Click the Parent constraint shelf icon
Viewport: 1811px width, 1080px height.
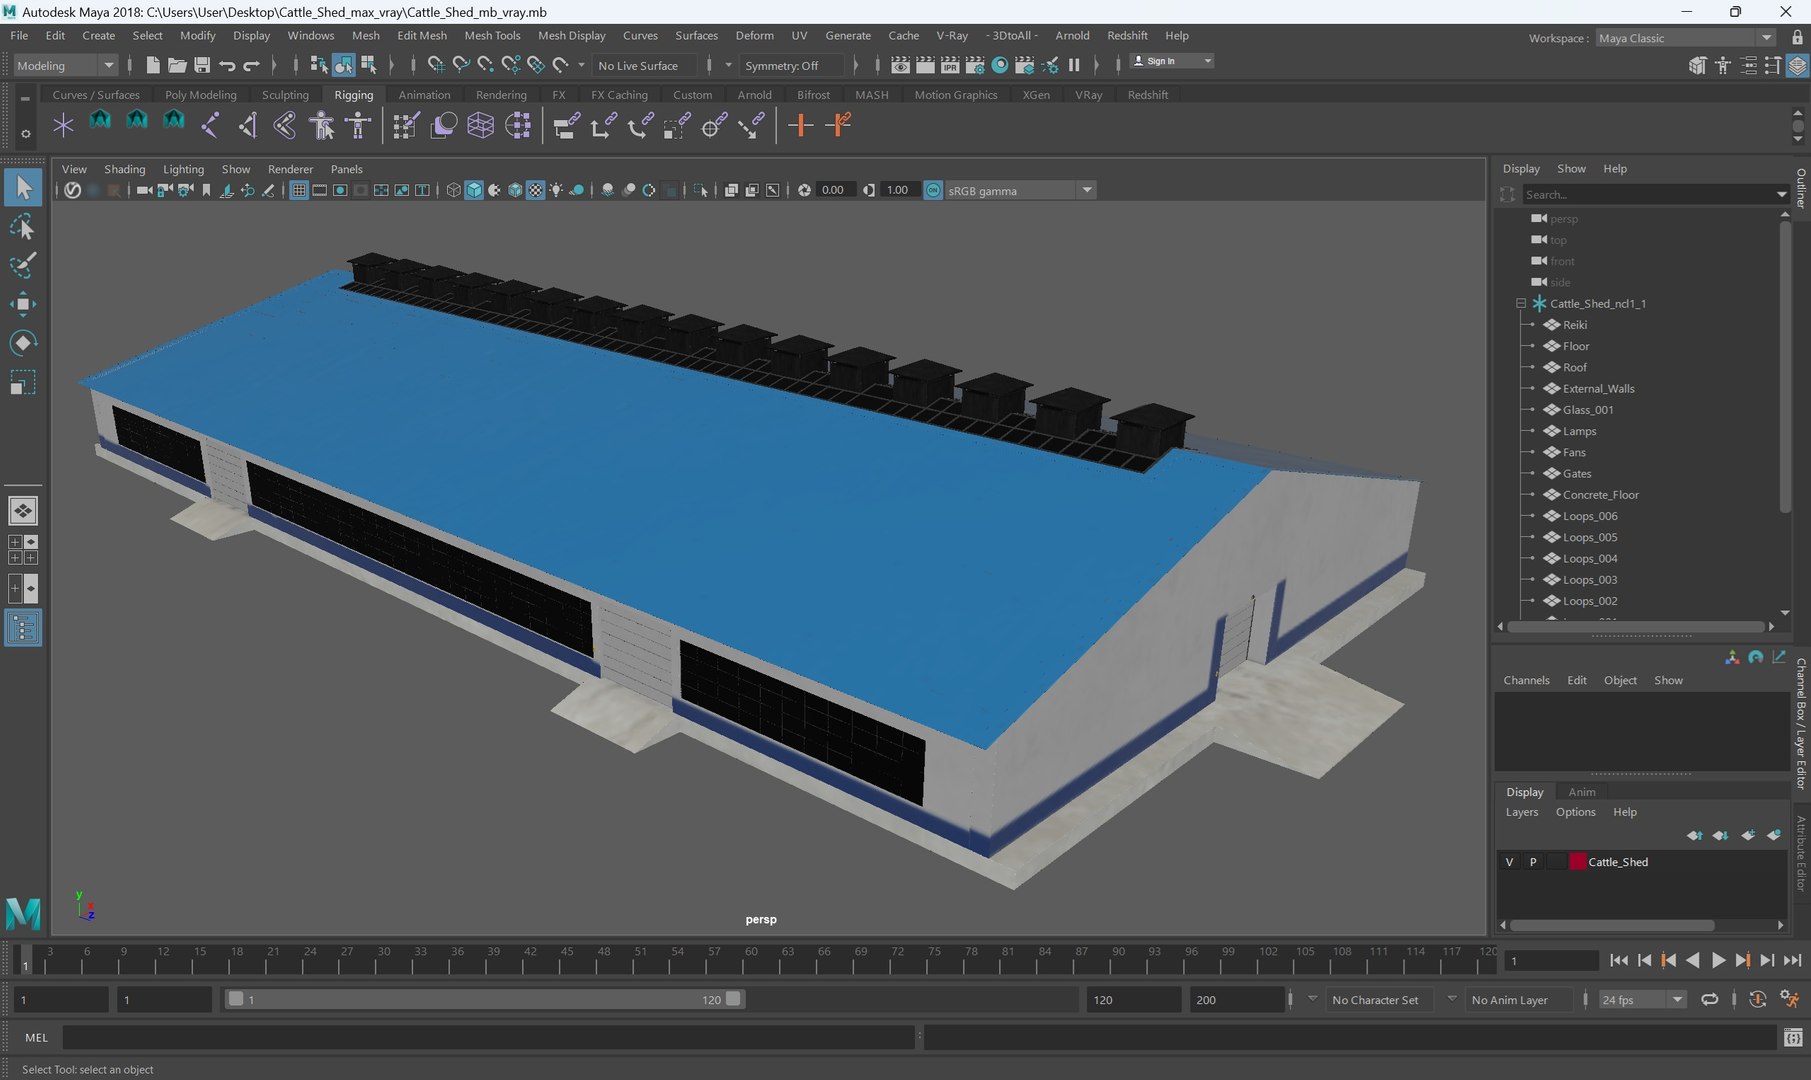[565, 125]
